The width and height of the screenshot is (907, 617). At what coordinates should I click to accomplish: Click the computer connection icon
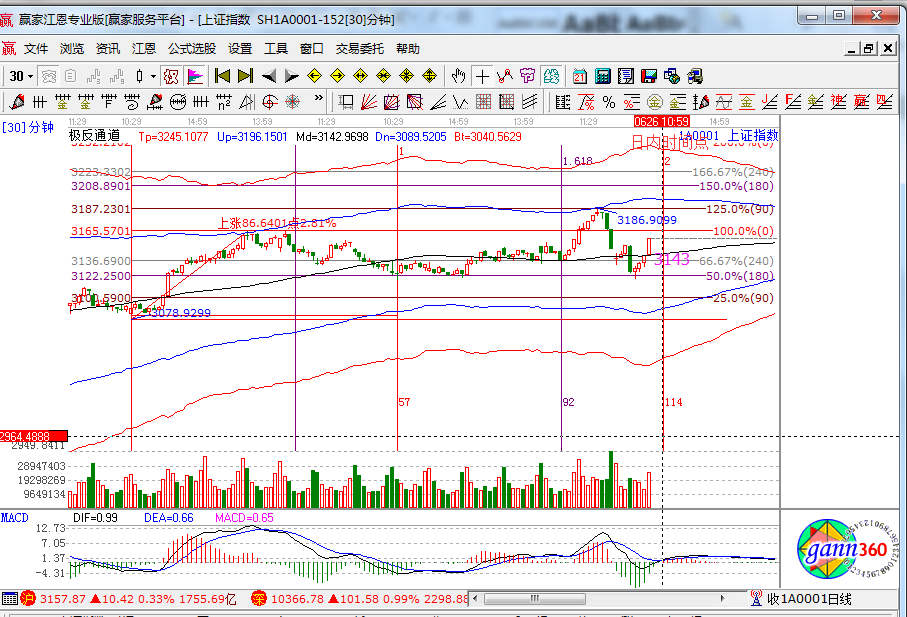[x=695, y=76]
